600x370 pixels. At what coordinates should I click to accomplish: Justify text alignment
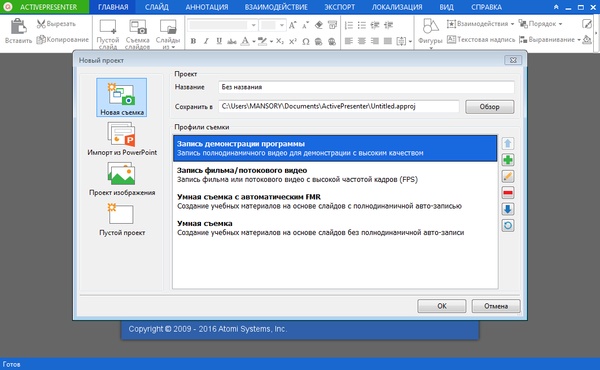388,41
